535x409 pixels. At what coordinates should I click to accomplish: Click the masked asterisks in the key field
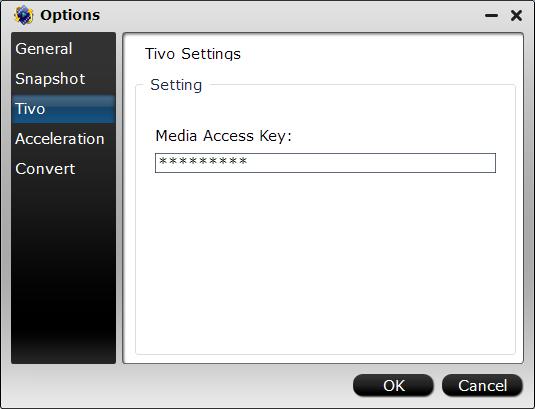203,161
